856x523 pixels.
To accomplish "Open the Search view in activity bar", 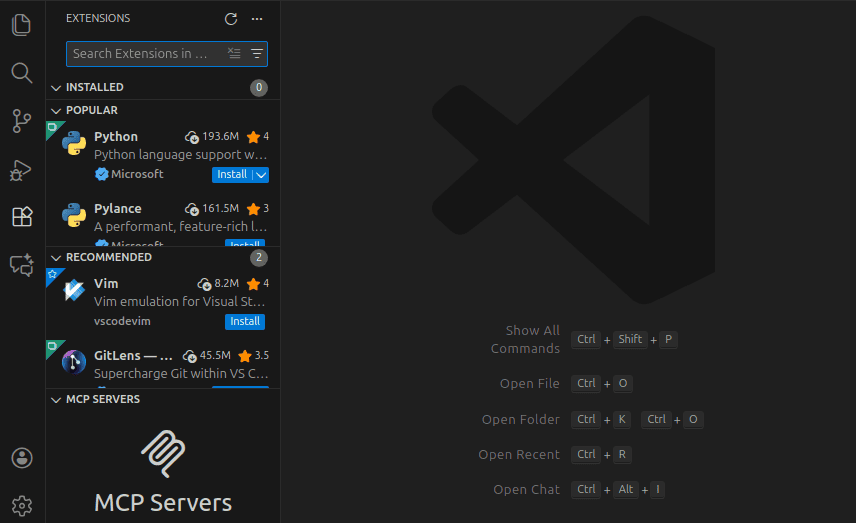I will (x=21, y=73).
